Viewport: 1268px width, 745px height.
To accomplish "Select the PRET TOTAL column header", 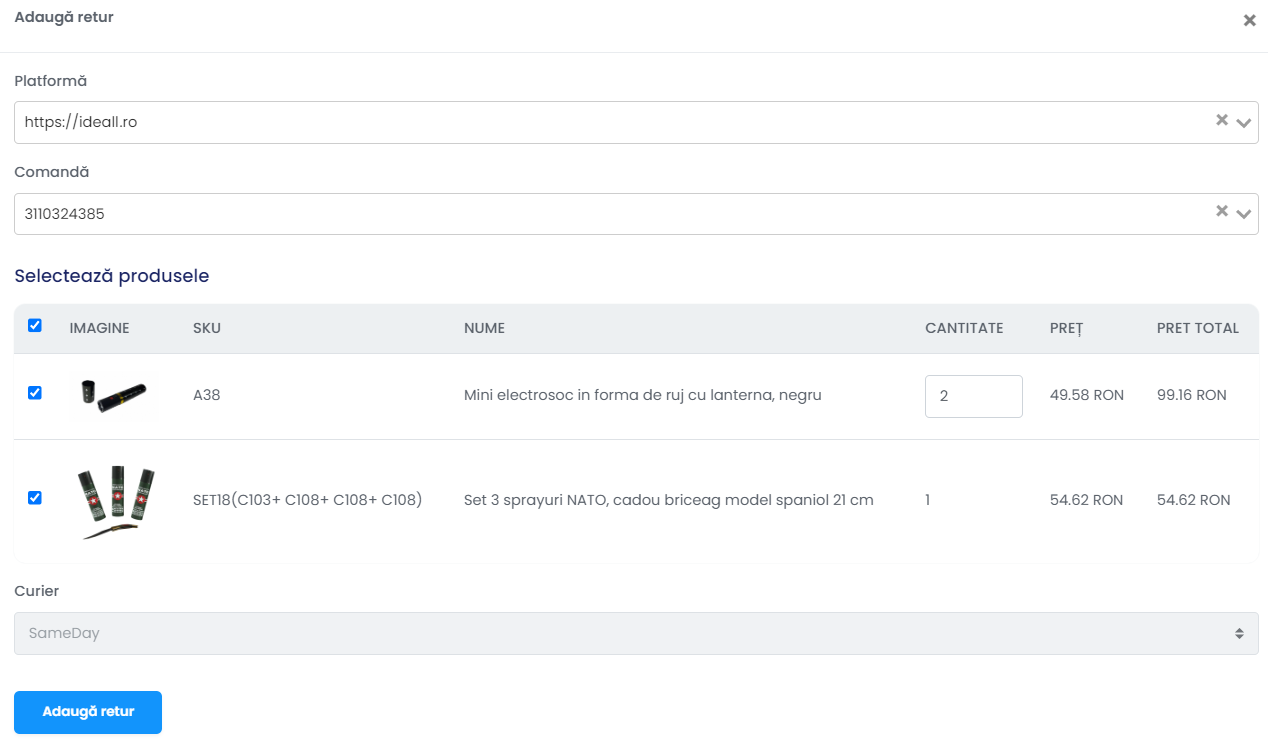I will click(1198, 328).
